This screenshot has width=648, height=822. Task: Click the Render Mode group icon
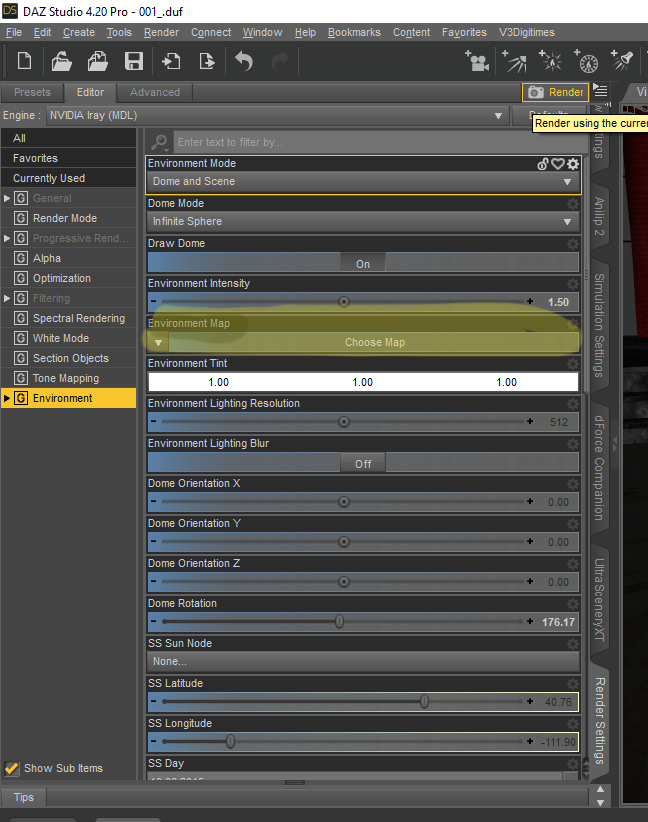[20, 218]
